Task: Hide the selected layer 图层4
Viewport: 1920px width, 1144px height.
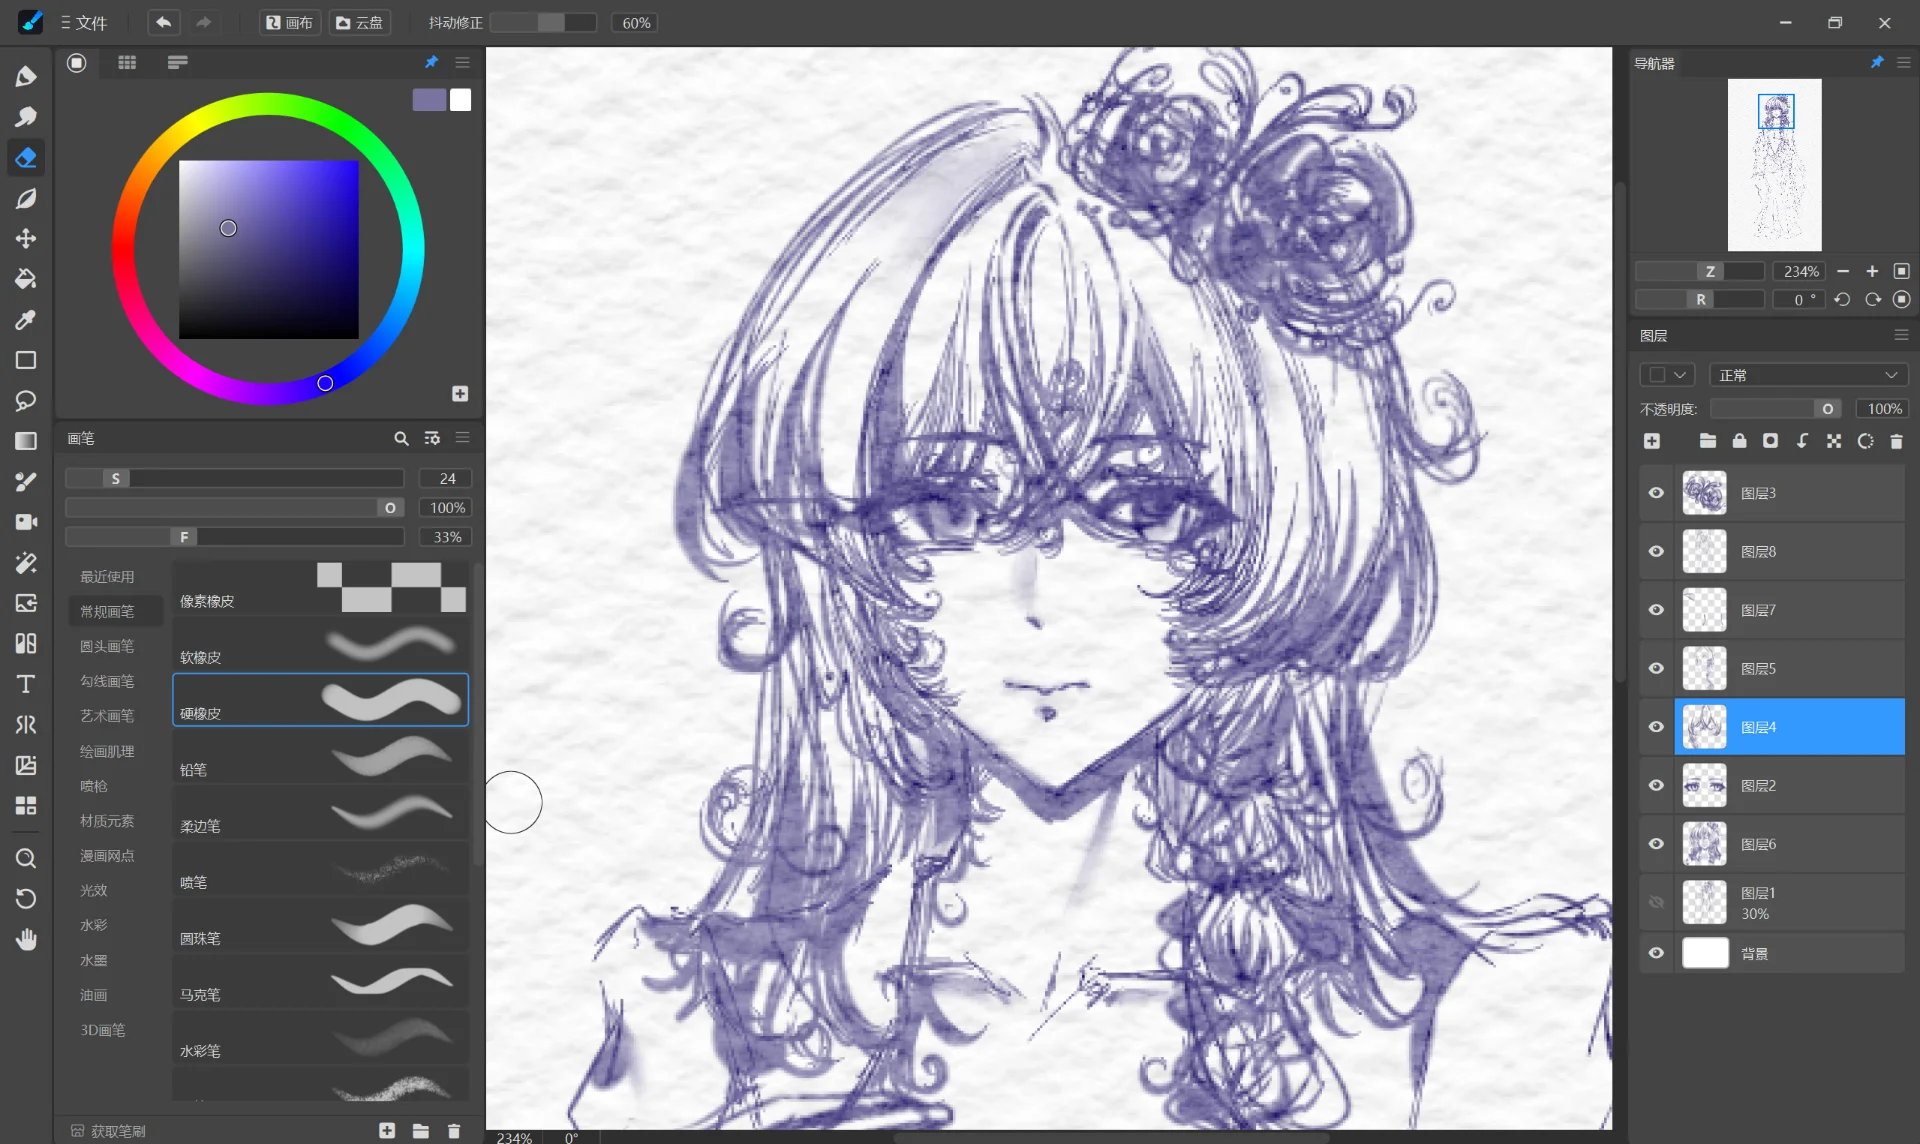Action: point(1656,727)
